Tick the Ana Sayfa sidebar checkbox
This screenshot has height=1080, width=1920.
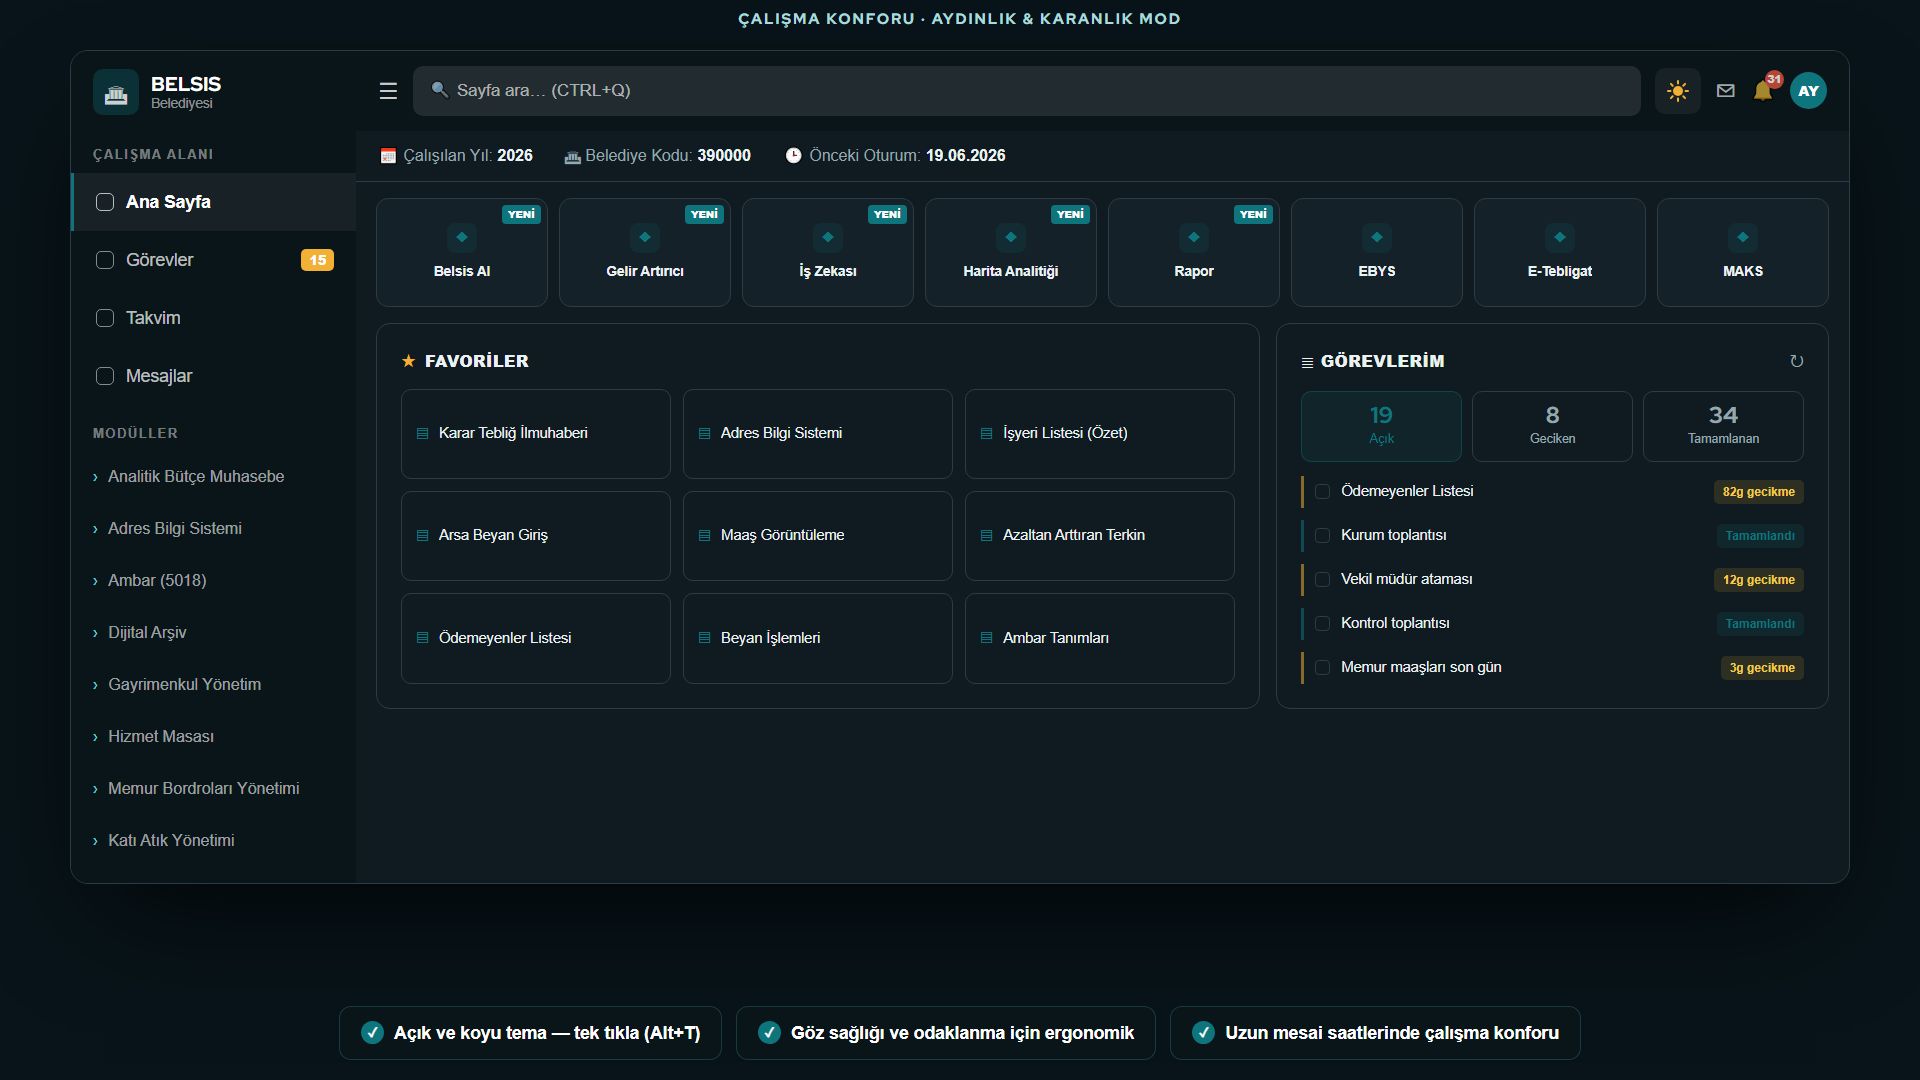(x=105, y=202)
